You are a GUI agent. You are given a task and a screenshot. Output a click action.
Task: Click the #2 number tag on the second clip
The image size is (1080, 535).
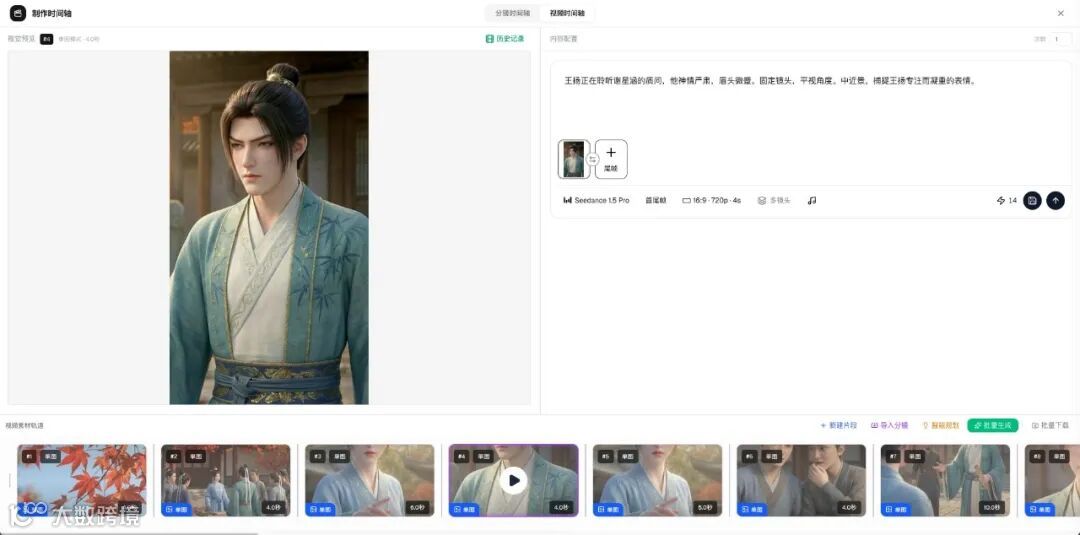tap(174, 457)
